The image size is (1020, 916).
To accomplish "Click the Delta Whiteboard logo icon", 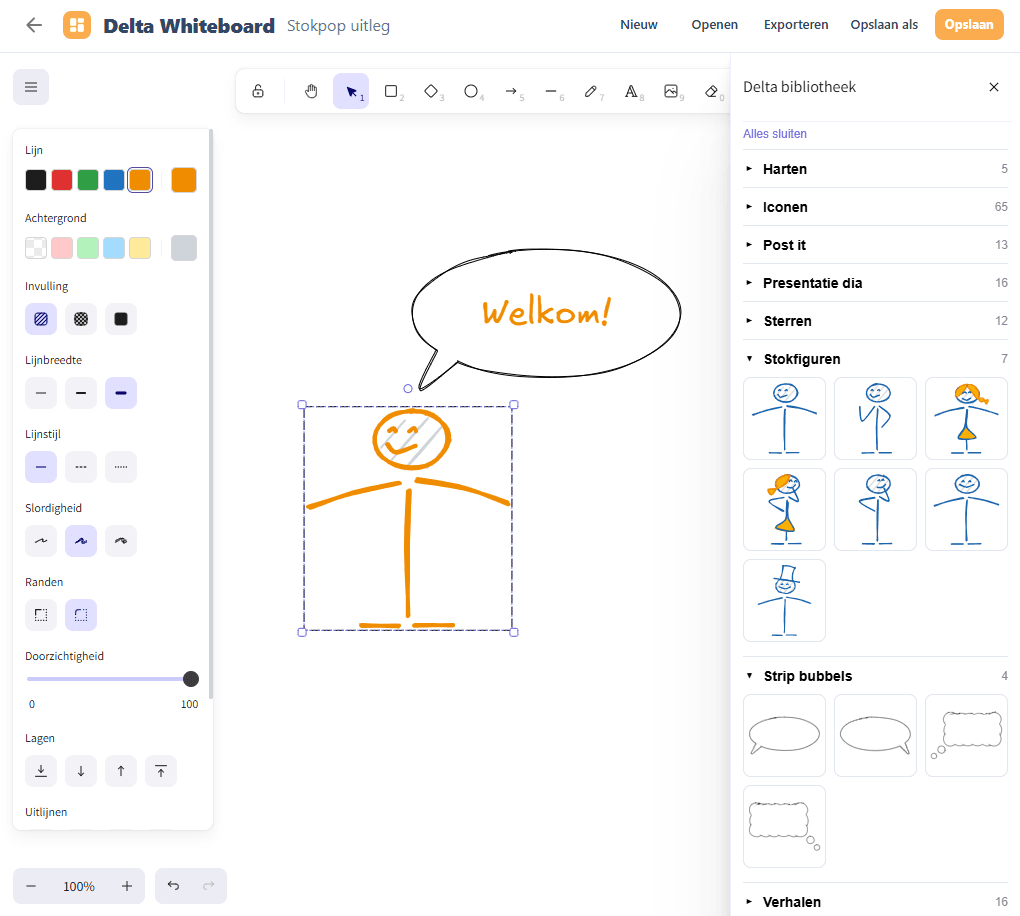I will 77,25.
